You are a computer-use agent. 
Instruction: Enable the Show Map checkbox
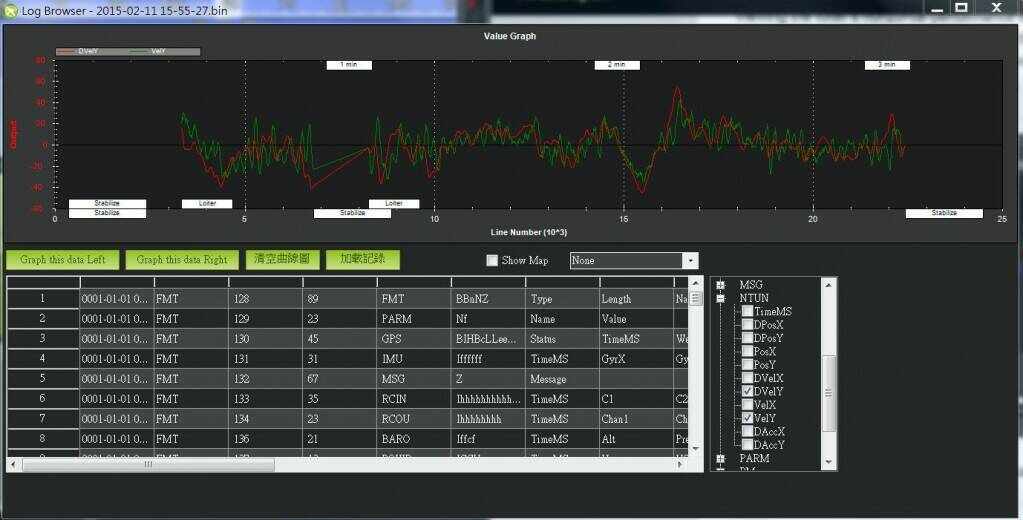click(x=492, y=260)
